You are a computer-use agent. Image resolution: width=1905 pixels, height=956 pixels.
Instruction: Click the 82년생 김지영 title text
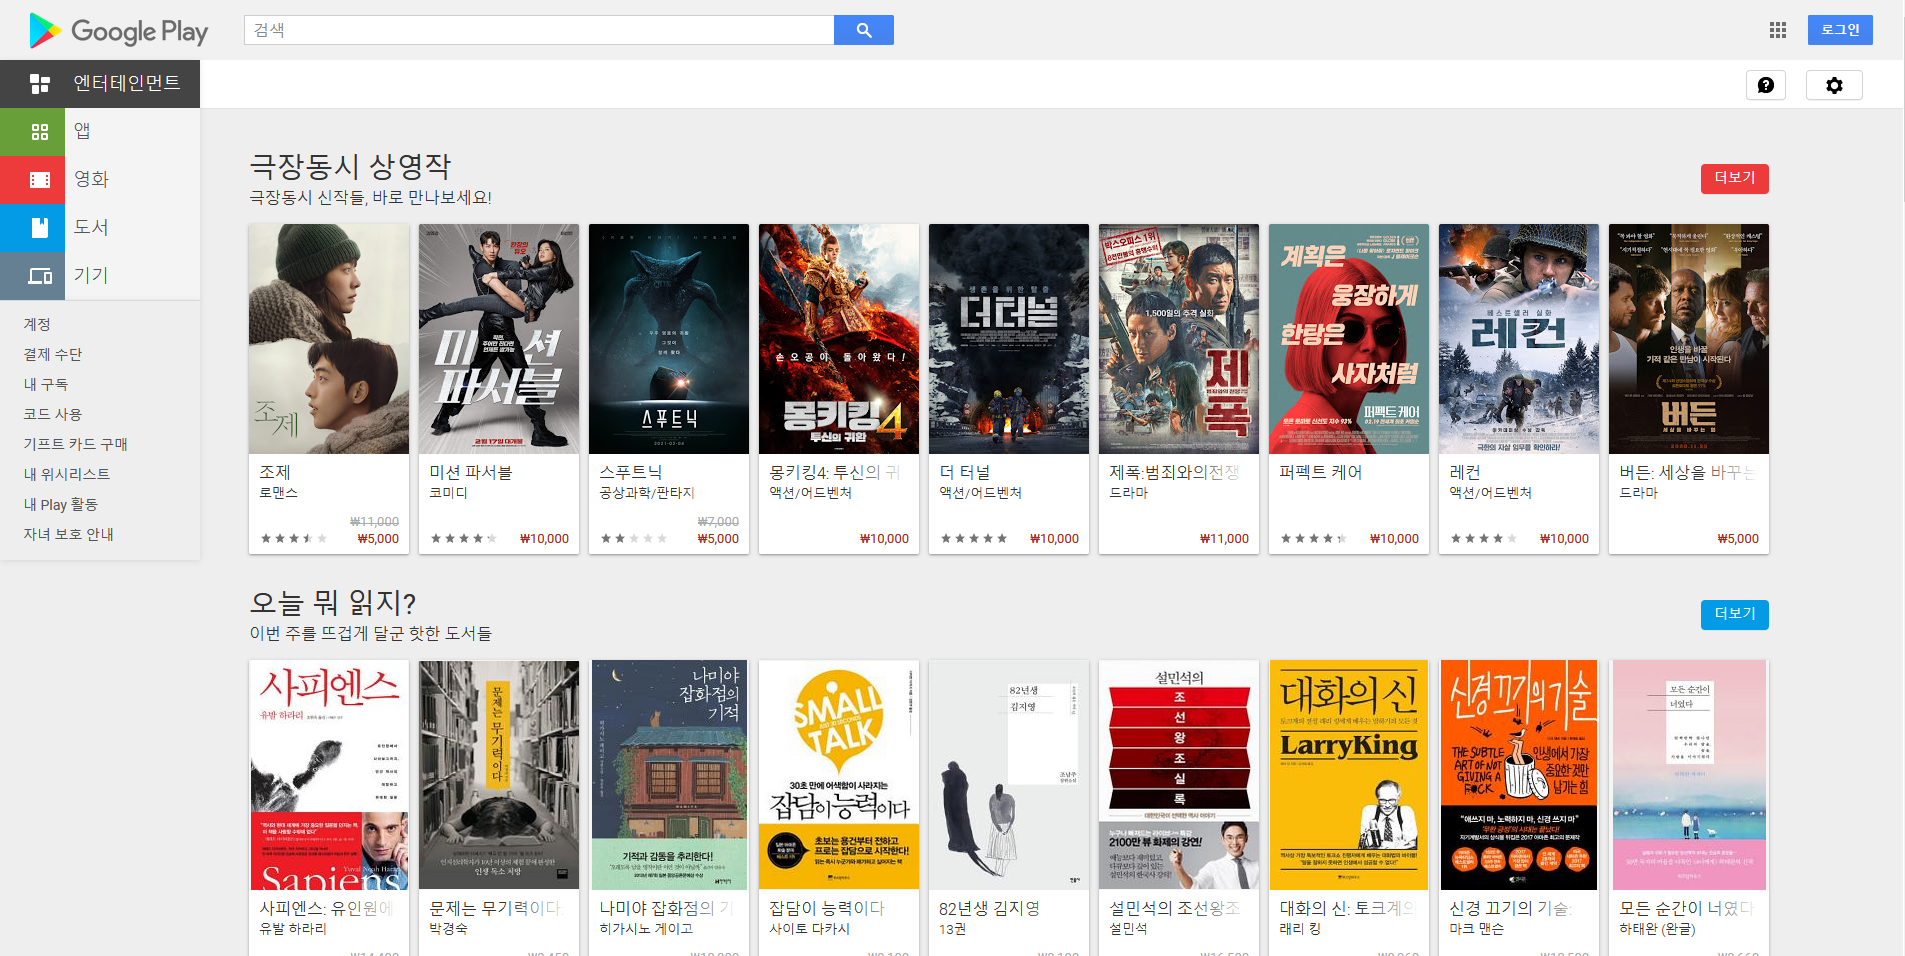coord(989,908)
